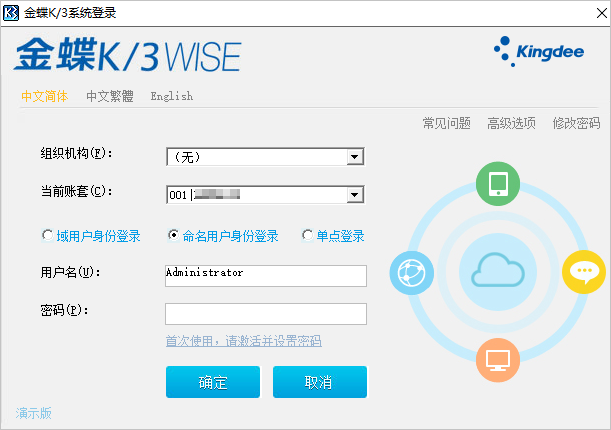This screenshot has height=430, width=611.
Task: Switch language to English
Action: [172, 96]
